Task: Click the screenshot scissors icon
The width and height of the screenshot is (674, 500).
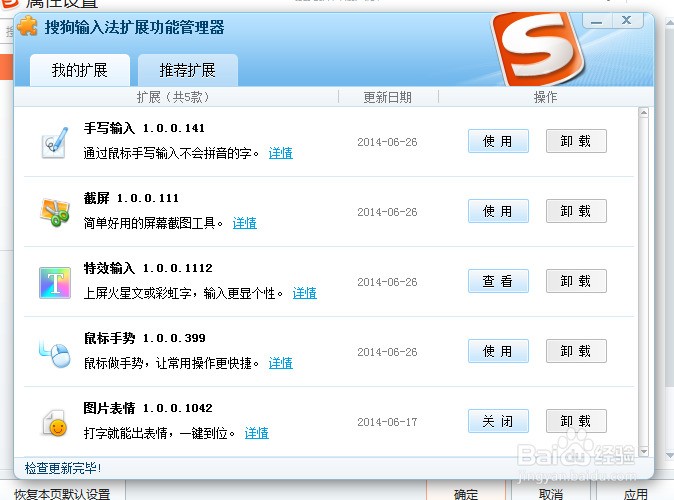Action: [x=55, y=213]
